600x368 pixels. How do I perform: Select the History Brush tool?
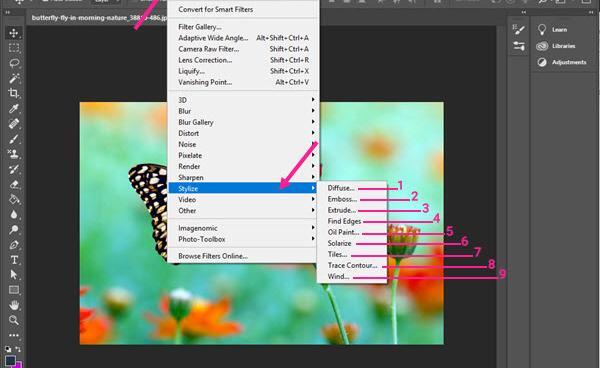pyautogui.click(x=14, y=169)
